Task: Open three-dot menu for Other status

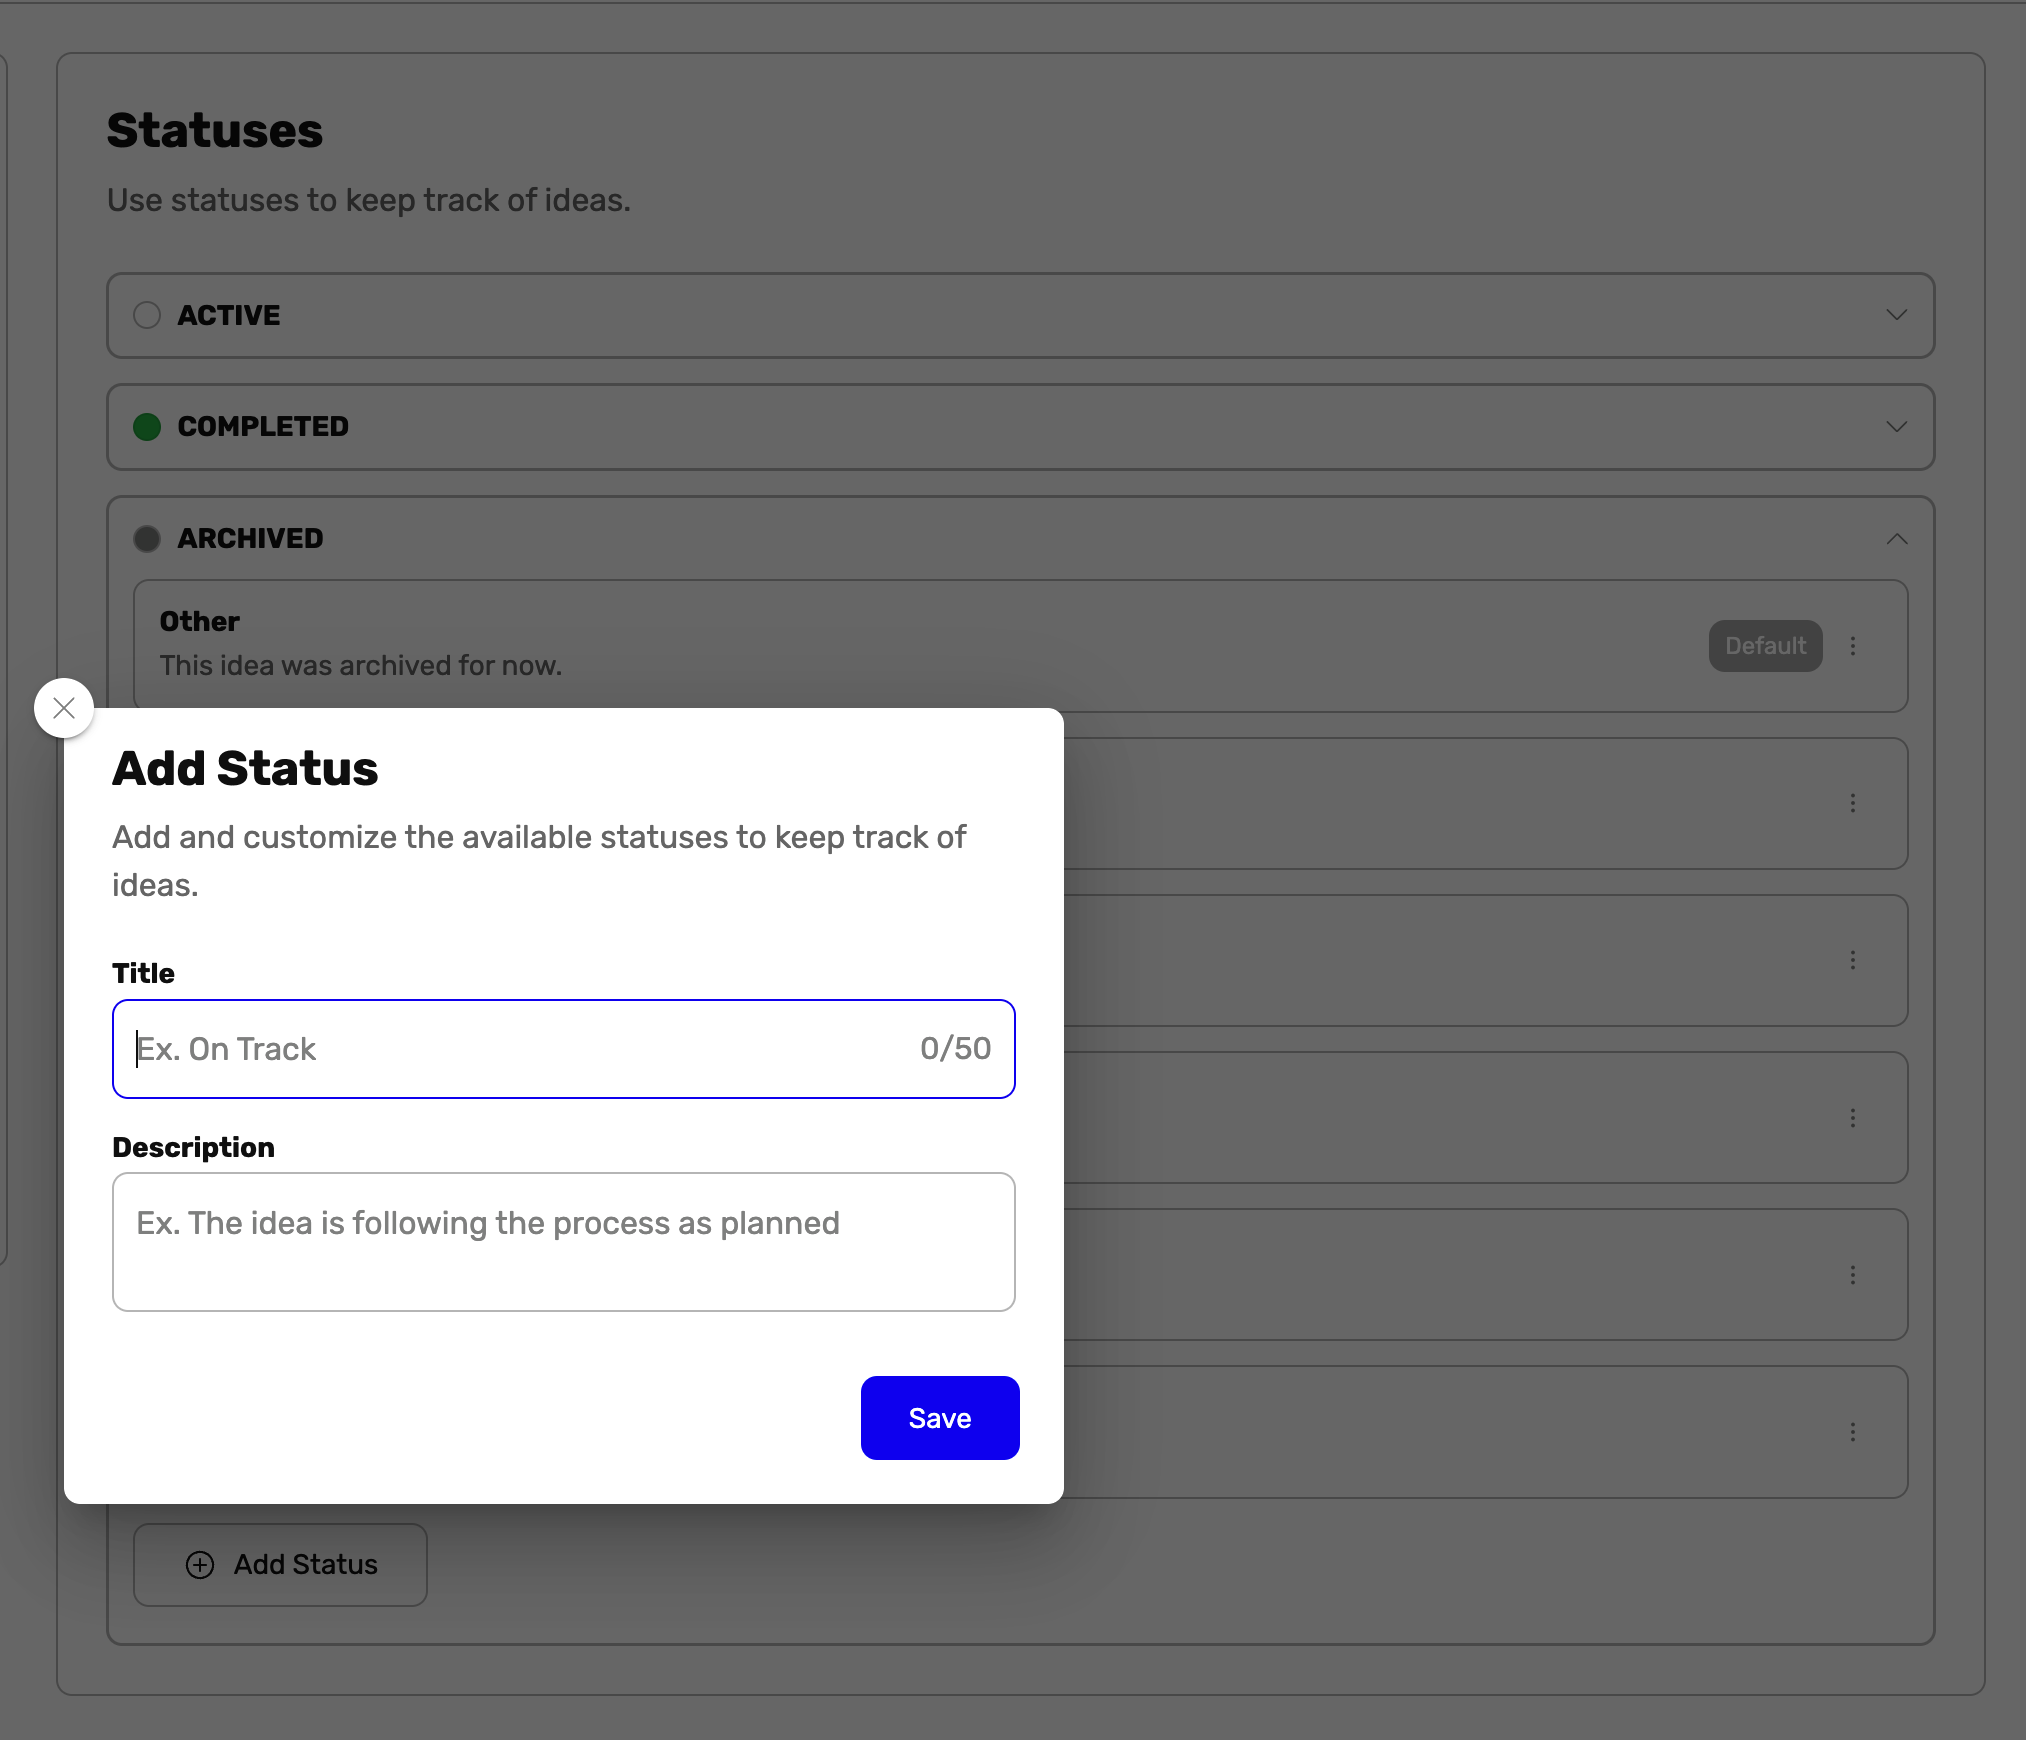Action: pos(1853,646)
